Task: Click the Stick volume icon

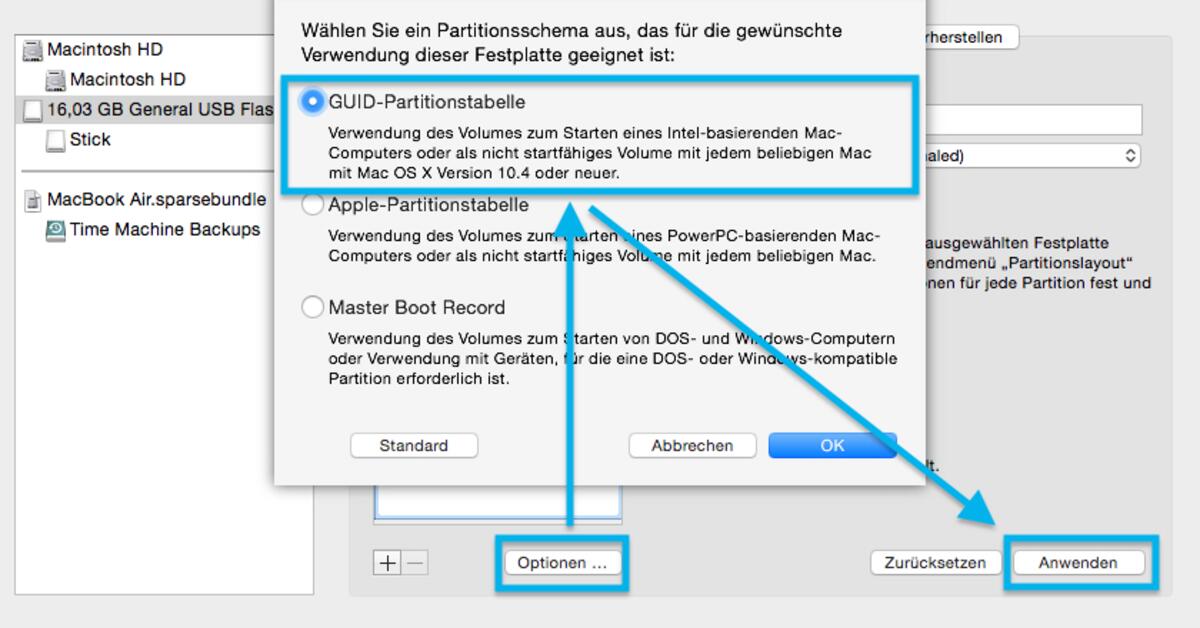Action: 56,140
